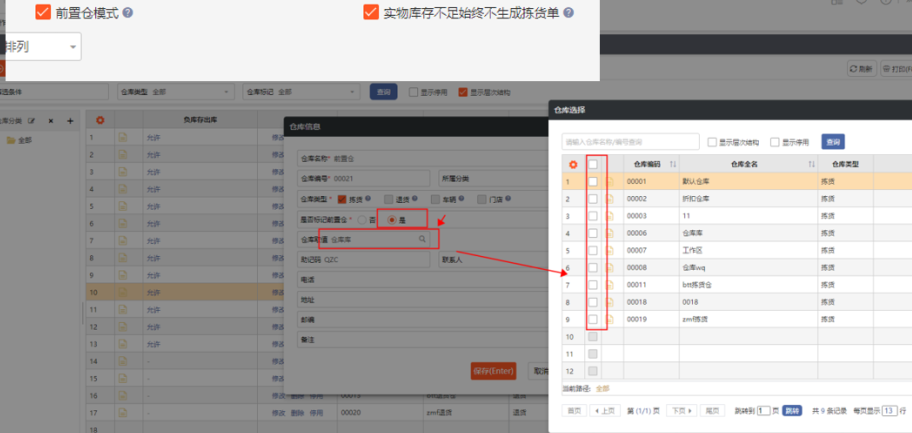Click the folder icon for 全部 category
The height and width of the screenshot is (433, 912).
click(x=10, y=140)
